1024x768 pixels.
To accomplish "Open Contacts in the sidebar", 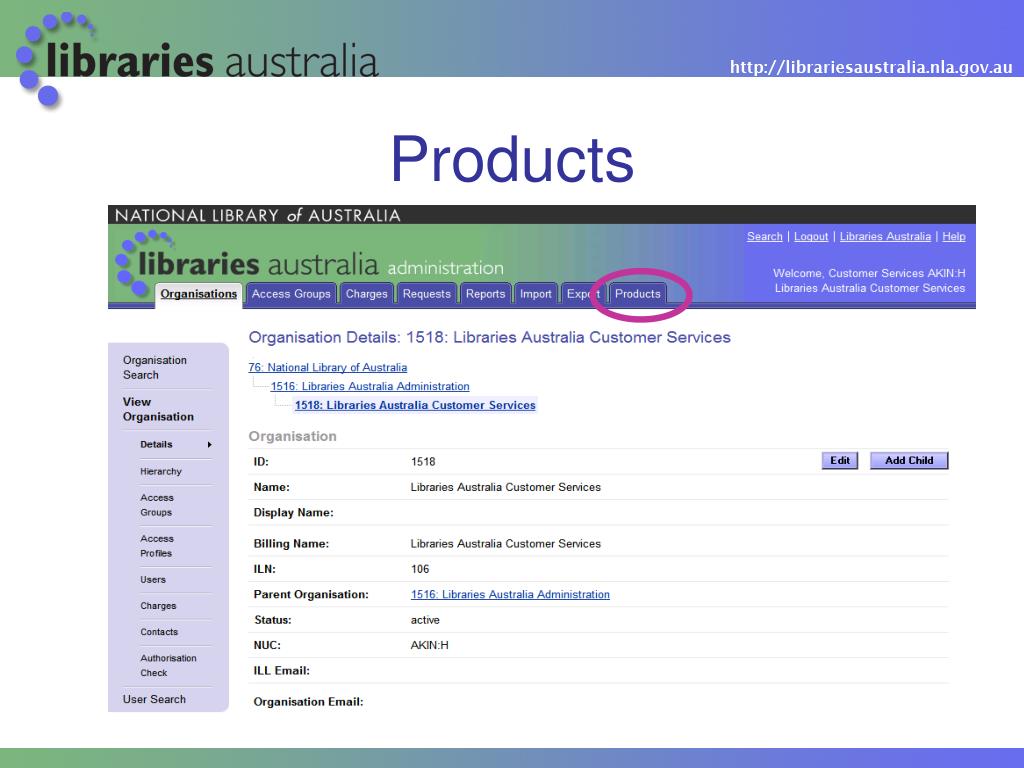I will click(x=159, y=632).
